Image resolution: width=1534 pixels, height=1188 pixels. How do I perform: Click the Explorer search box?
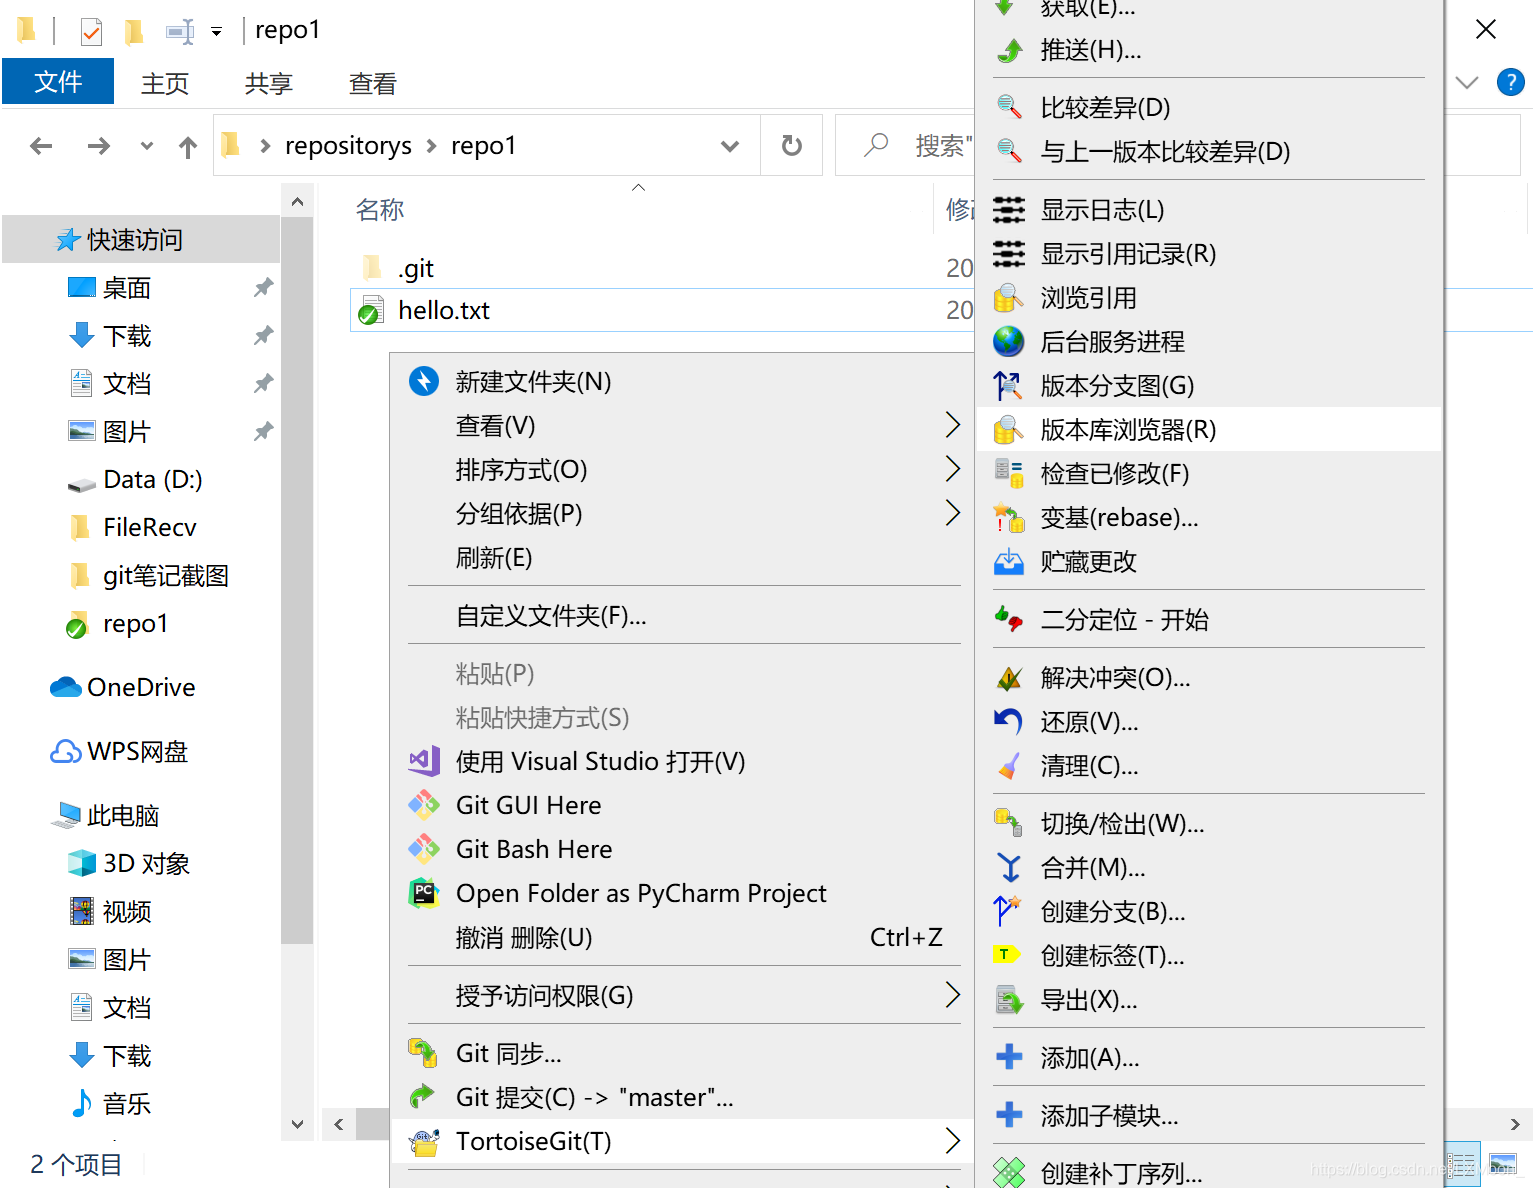click(905, 146)
